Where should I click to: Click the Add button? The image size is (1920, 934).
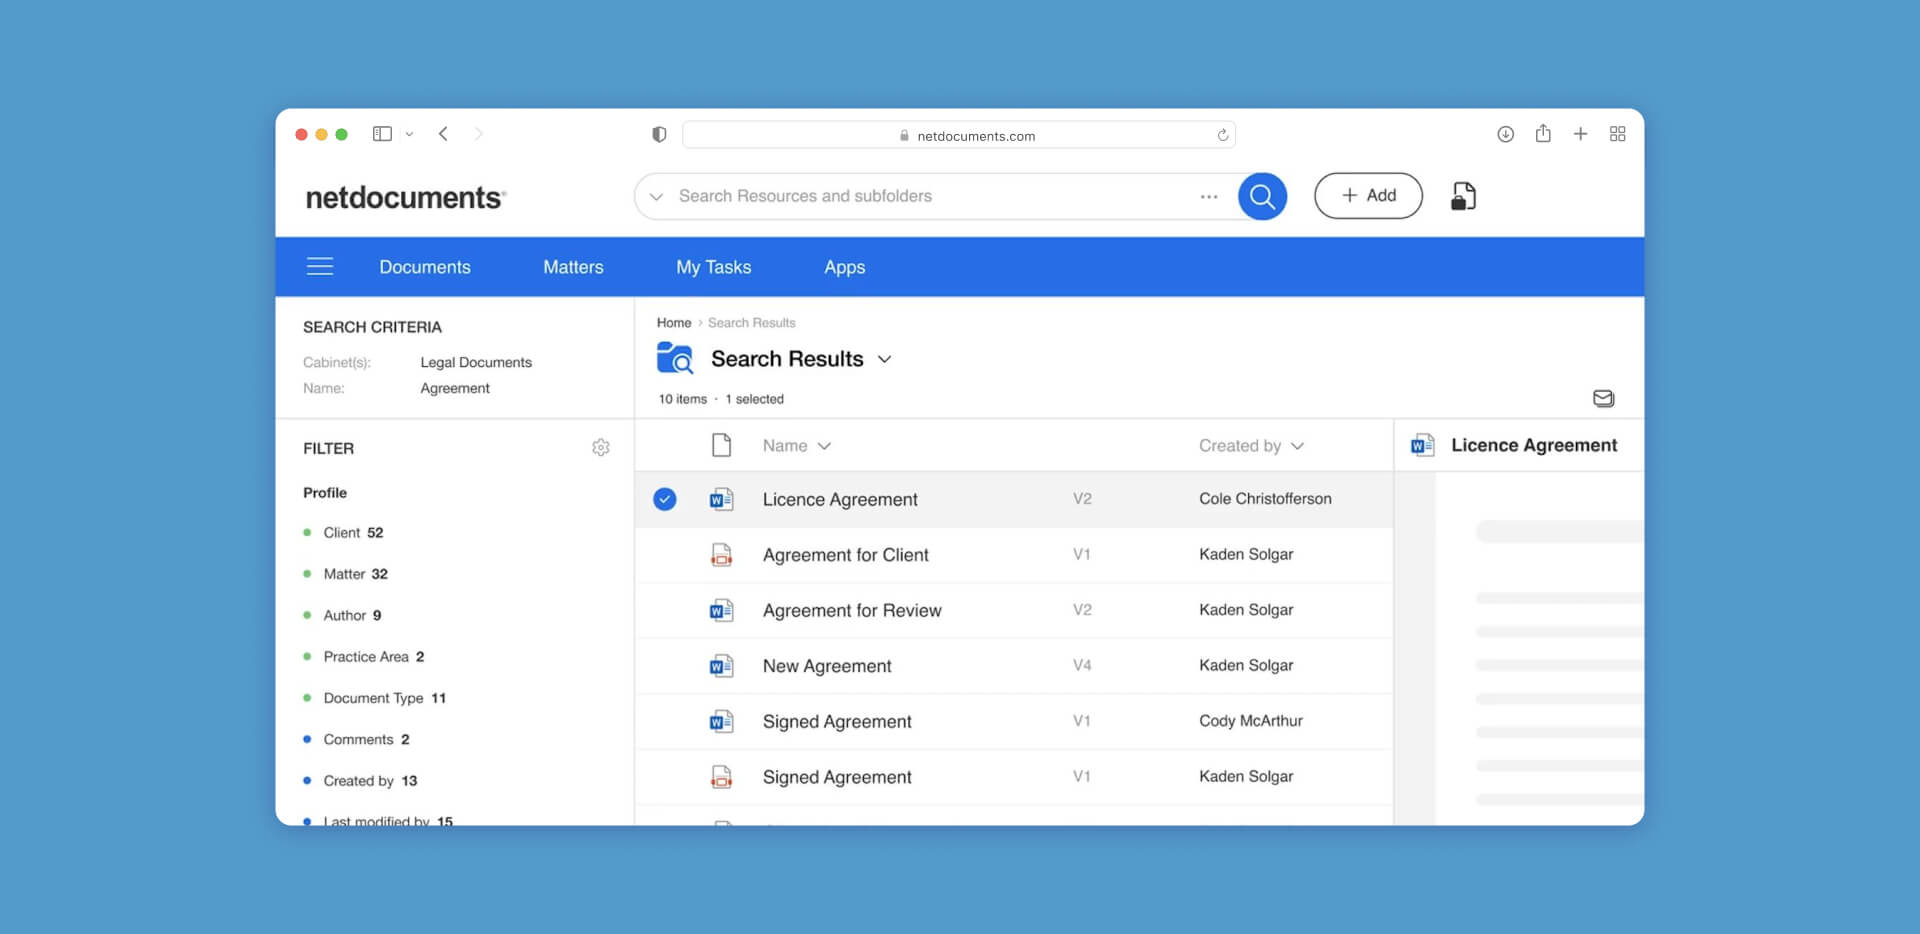pos(1368,196)
